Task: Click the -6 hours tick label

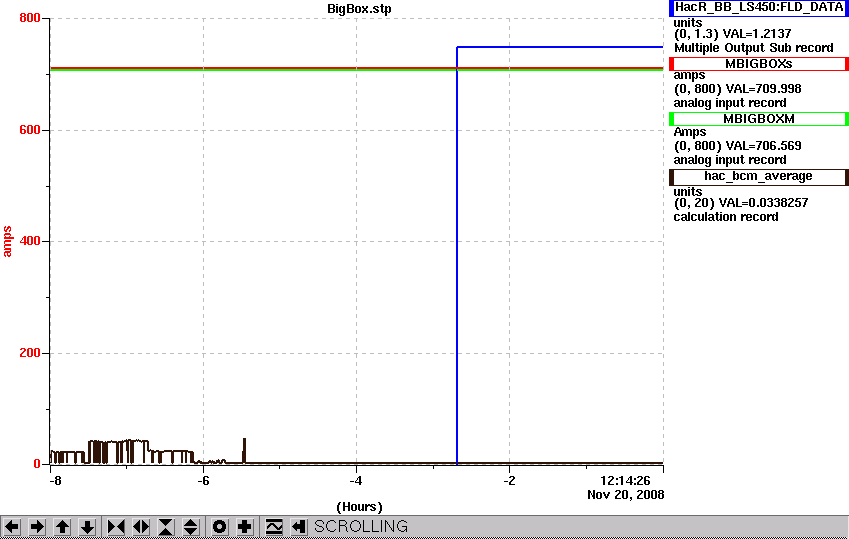Action: (x=203, y=481)
